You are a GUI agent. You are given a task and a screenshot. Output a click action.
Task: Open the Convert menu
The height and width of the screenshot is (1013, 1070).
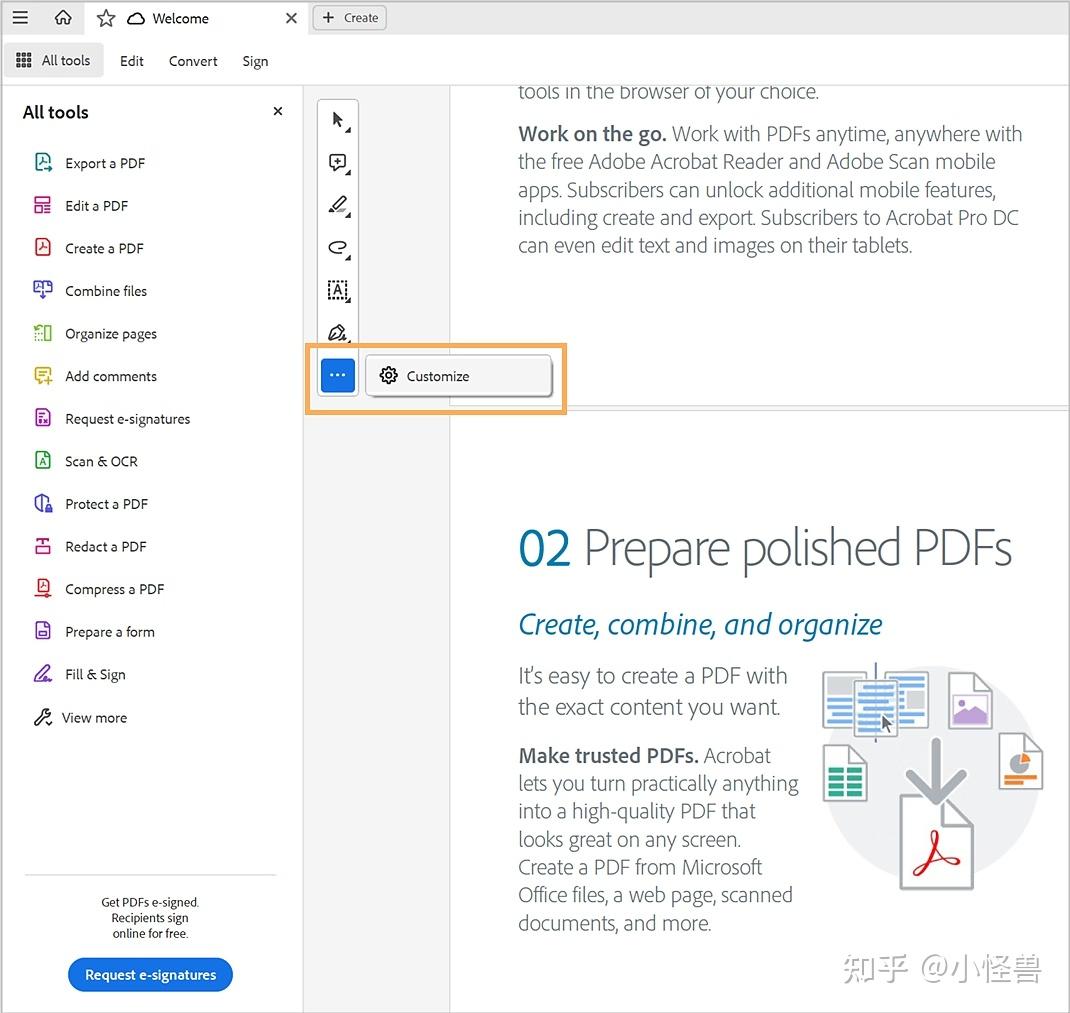tap(192, 60)
